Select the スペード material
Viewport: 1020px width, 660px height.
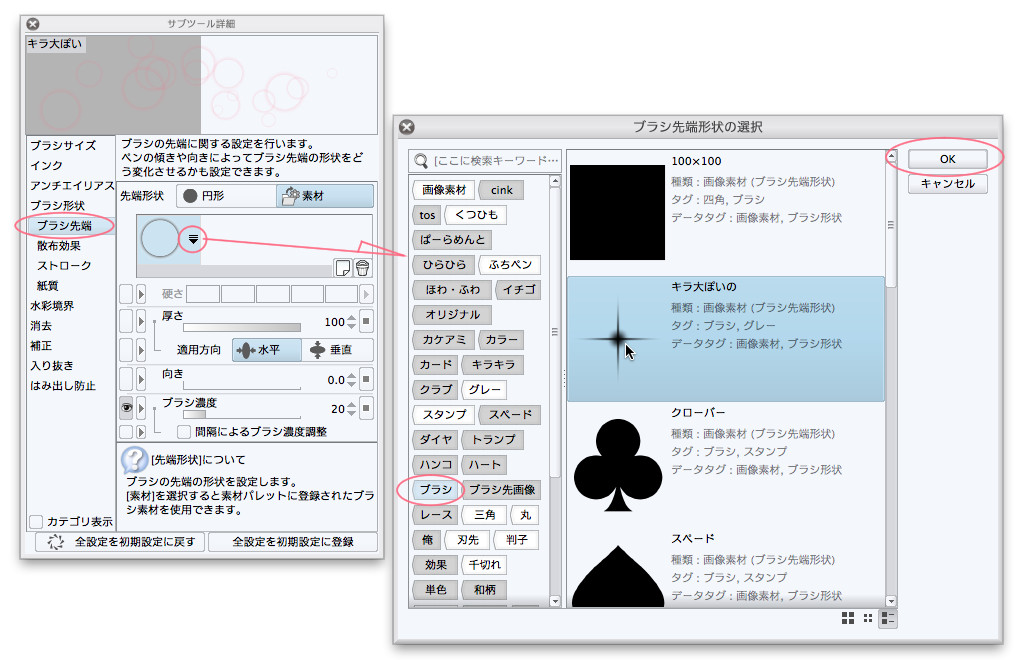coord(725,569)
